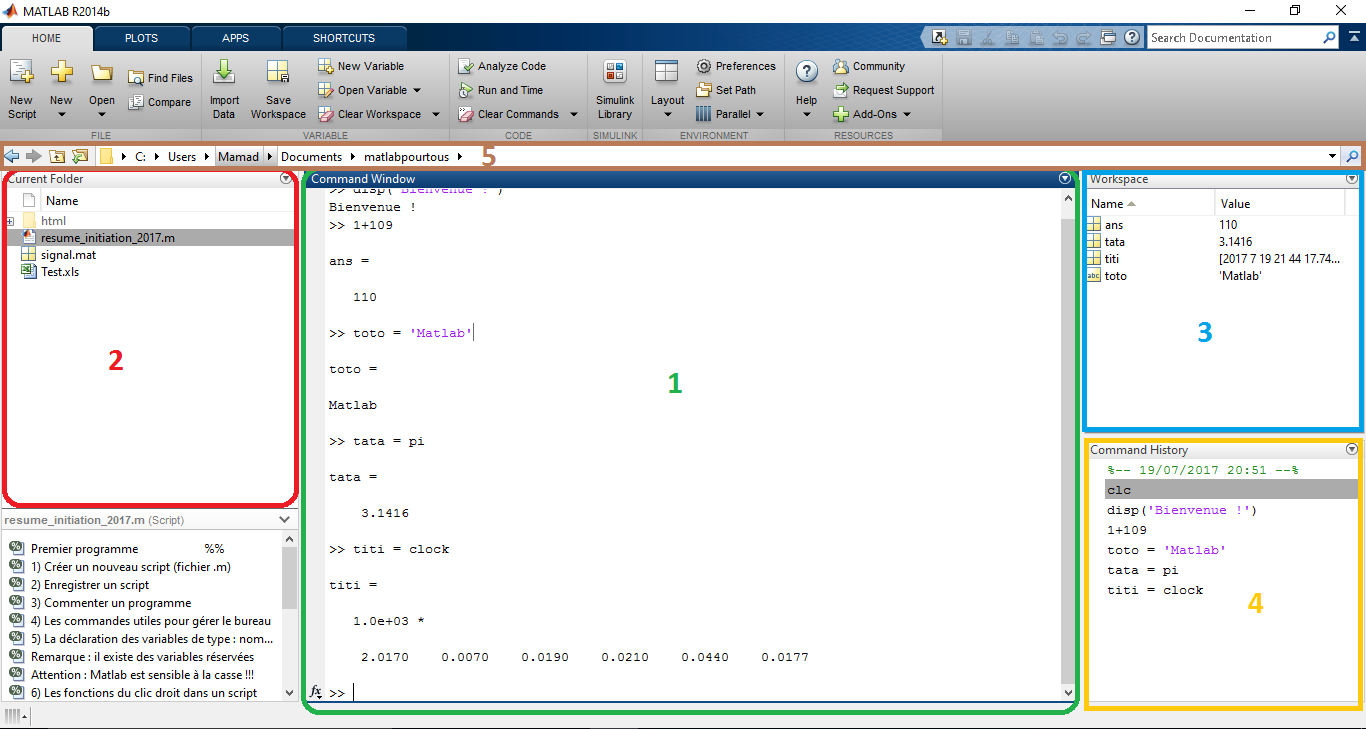Open the Layout menu
This screenshot has width=1366, height=729.
(x=667, y=89)
